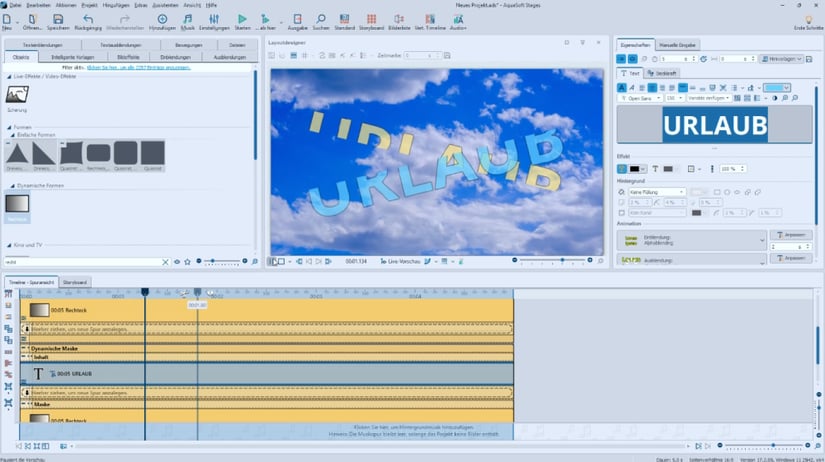Toggle favorites star in toolbox search bar
This screenshot has height=462, width=825.
pos(187,262)
